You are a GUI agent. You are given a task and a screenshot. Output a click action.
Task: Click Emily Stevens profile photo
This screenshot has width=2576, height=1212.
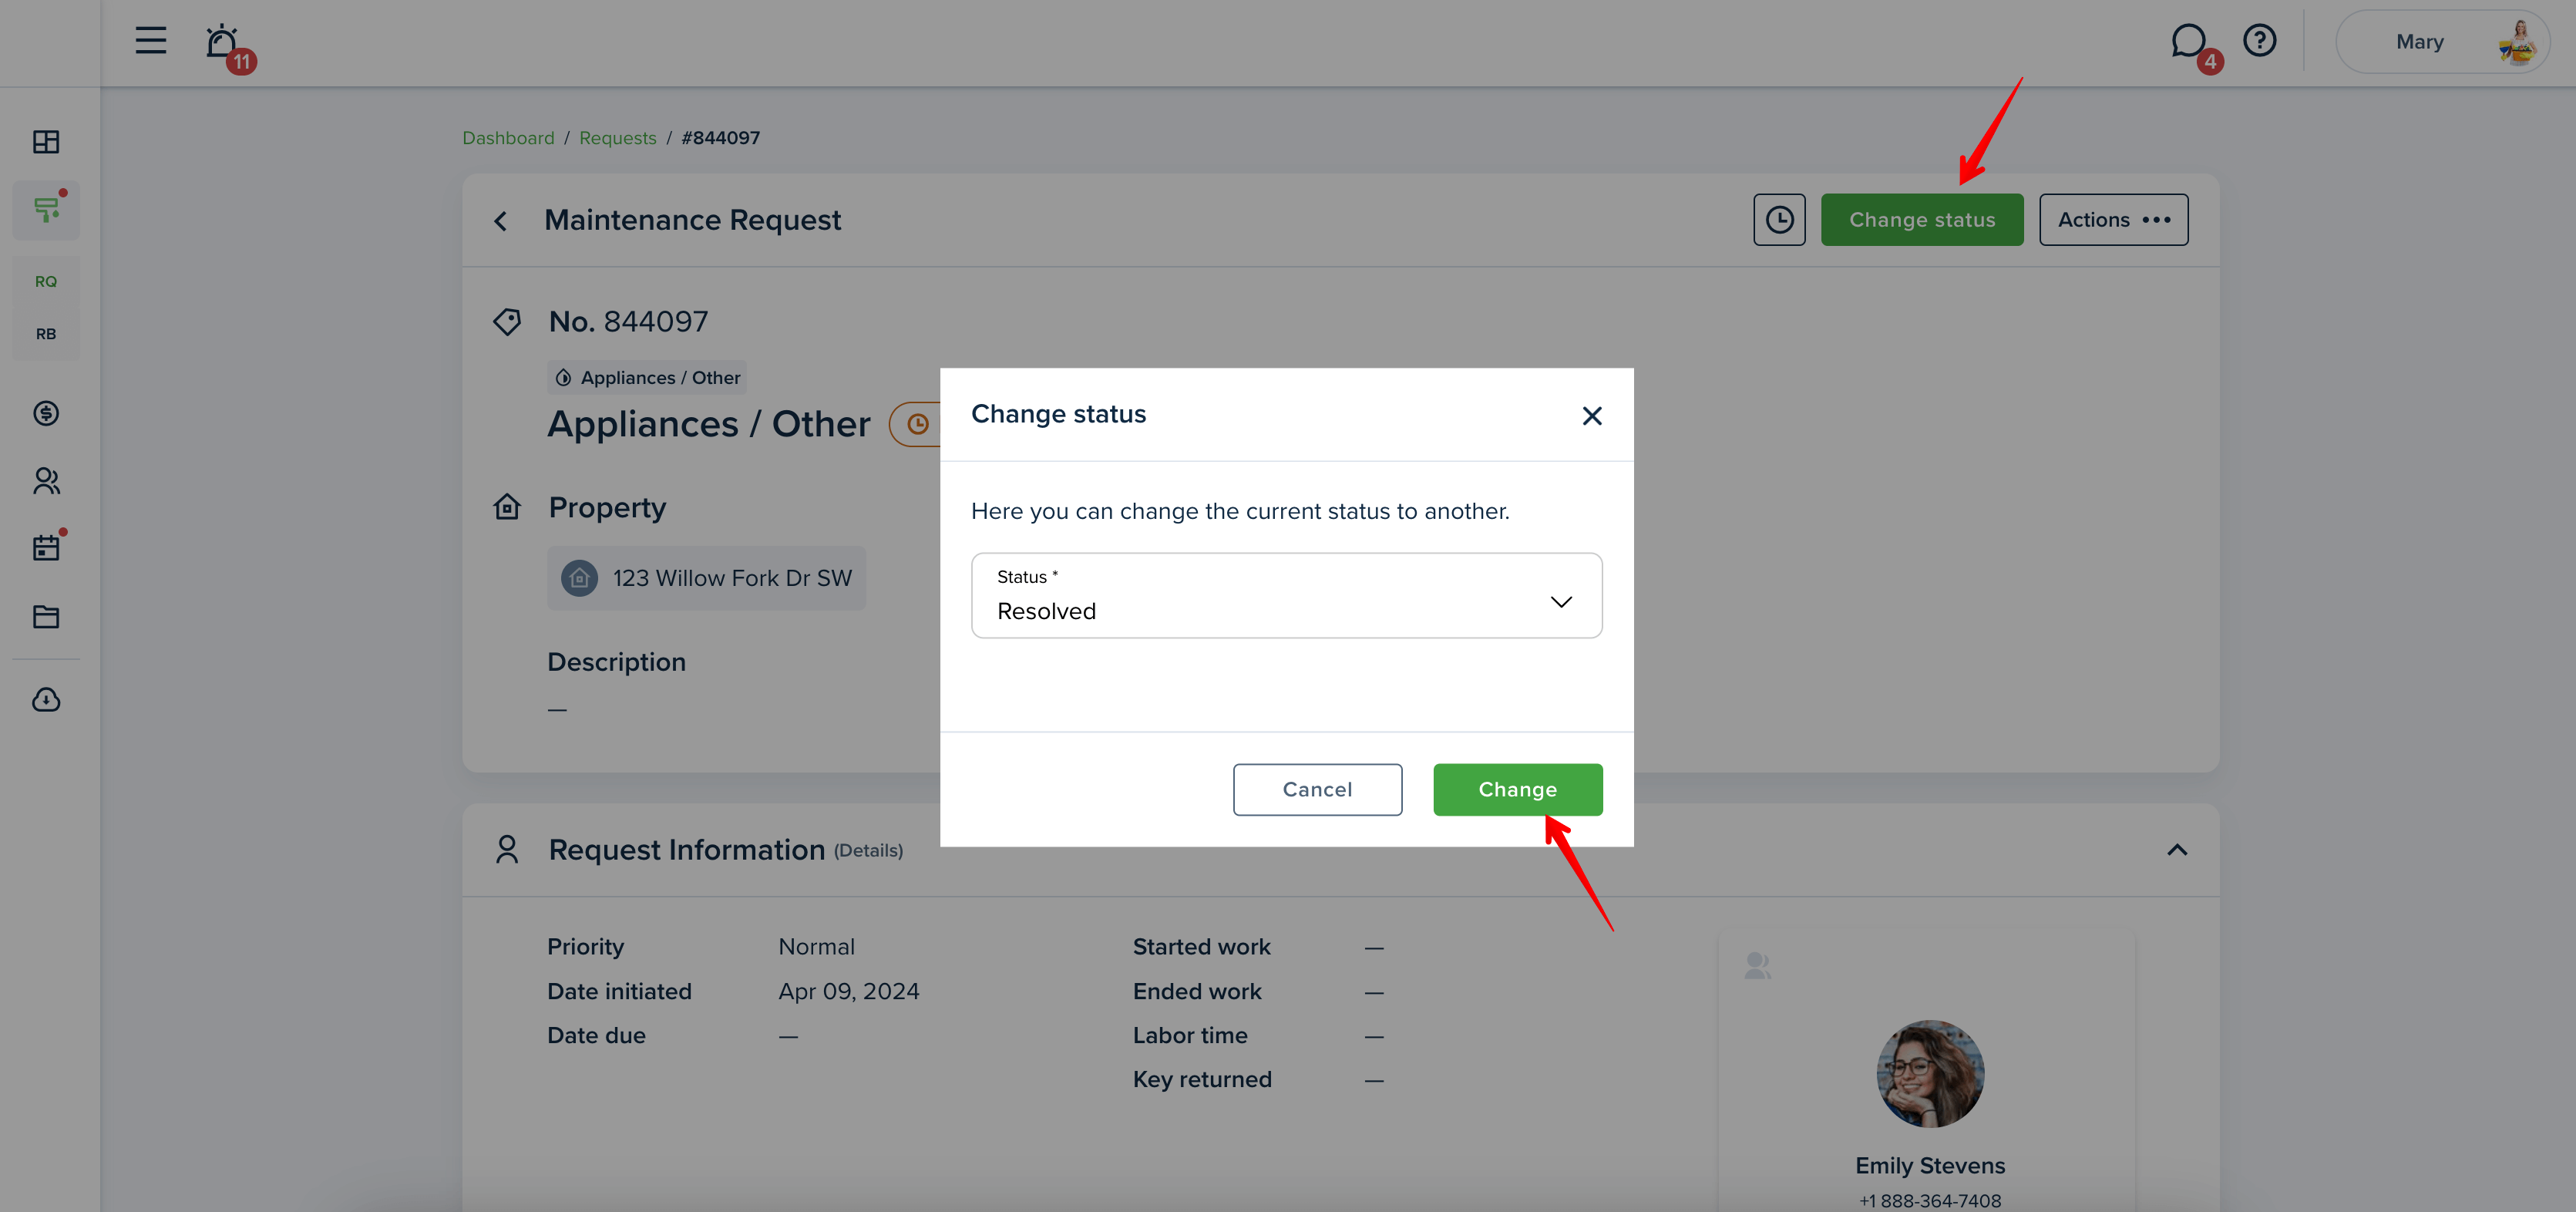[x=1930, y=1074]
